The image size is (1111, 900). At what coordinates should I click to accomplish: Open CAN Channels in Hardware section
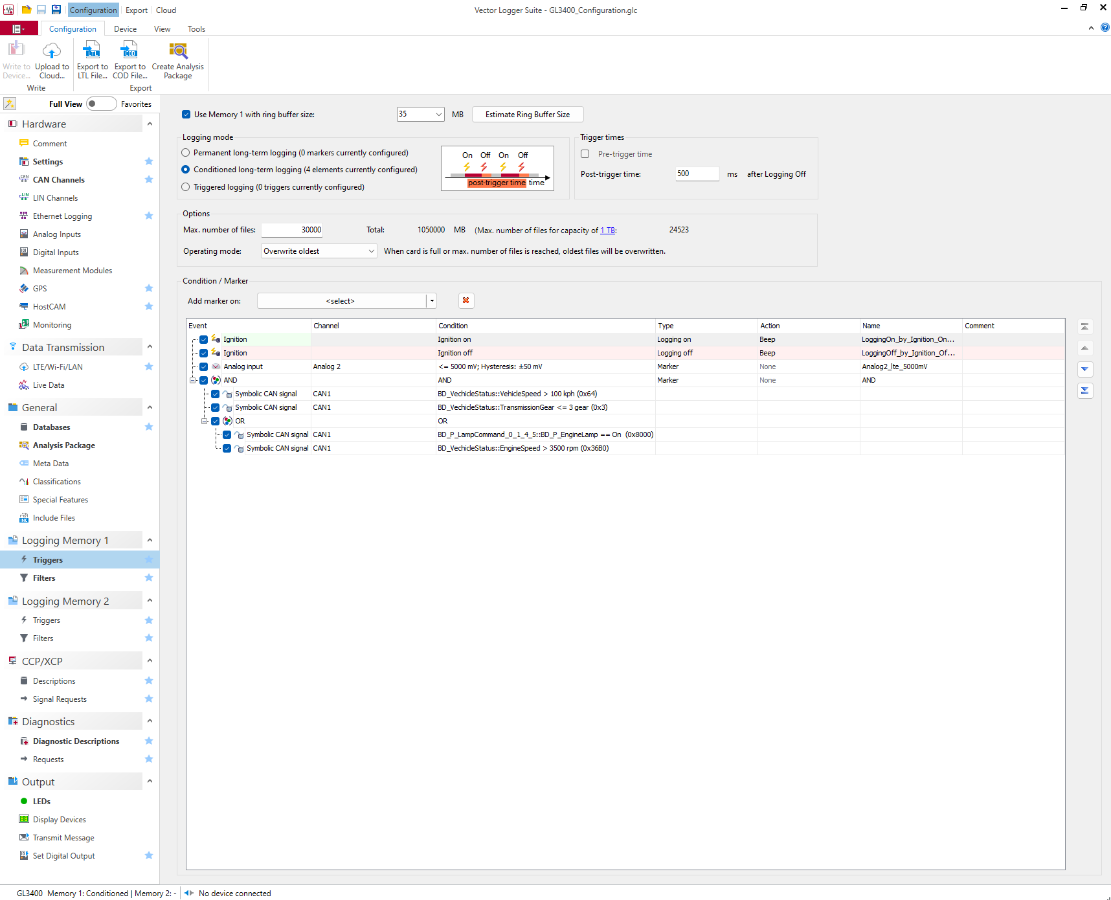[58, 180]
